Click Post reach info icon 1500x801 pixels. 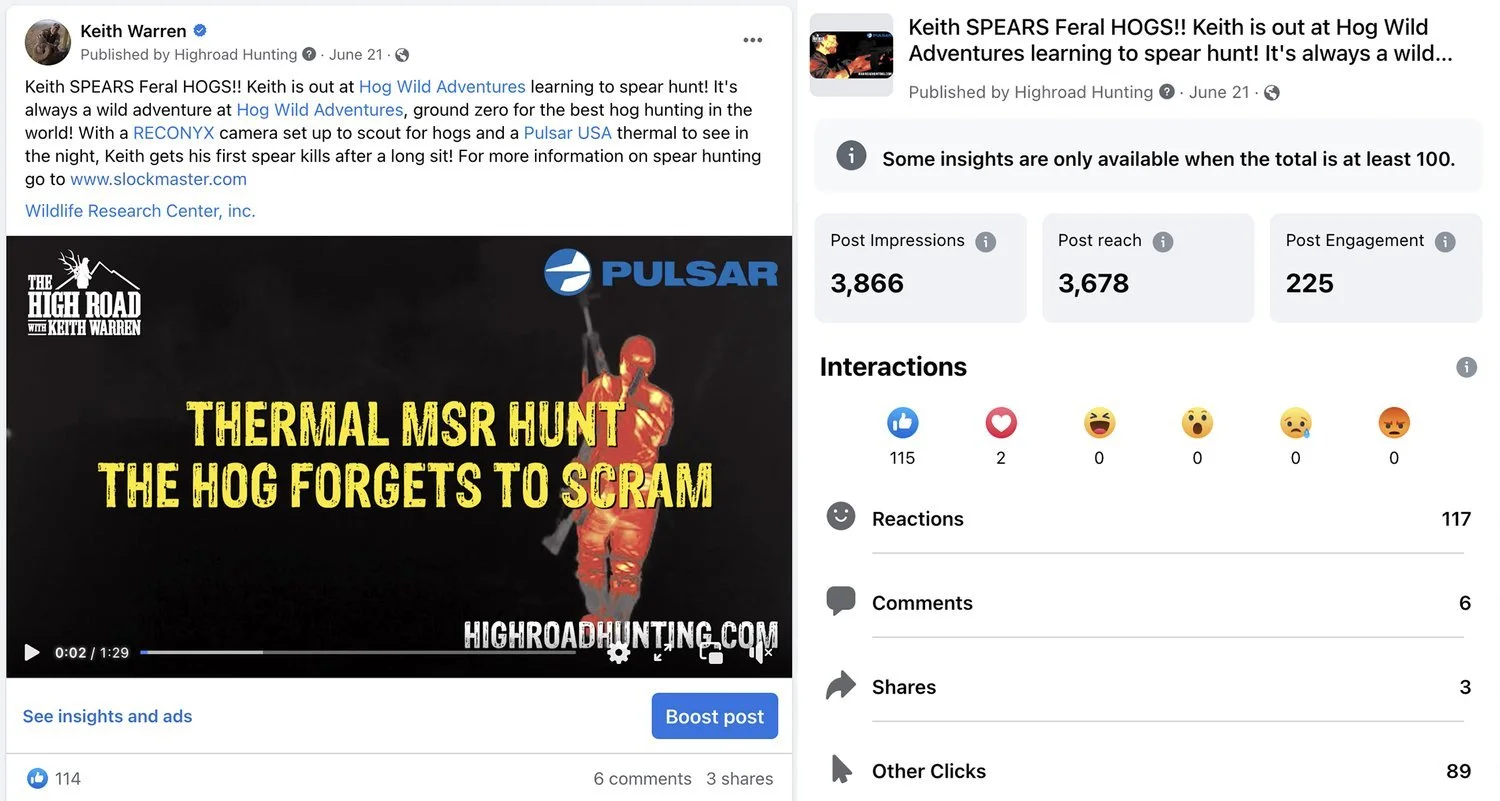[x=1162, y=241]
